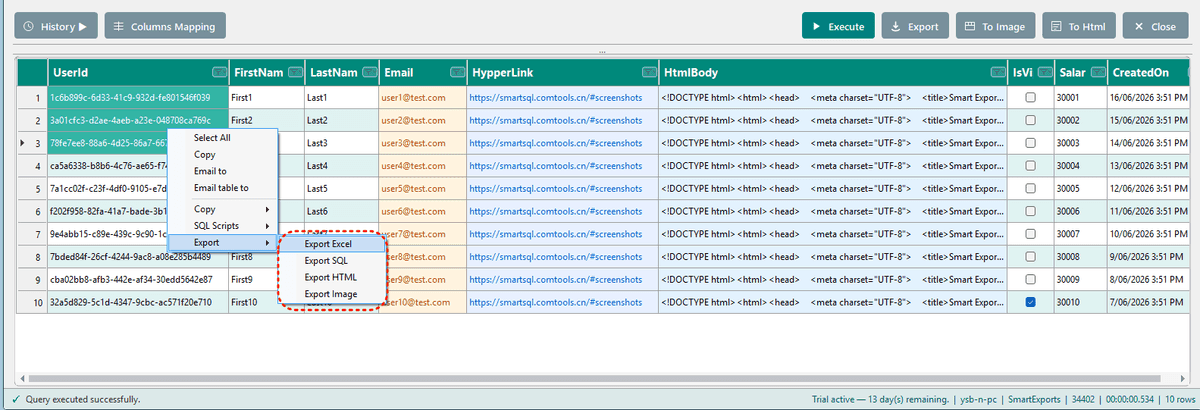The height and width of the screenshot is (410, 1200).
Task: Choose Export Image from the submenu
Action: 331,294
